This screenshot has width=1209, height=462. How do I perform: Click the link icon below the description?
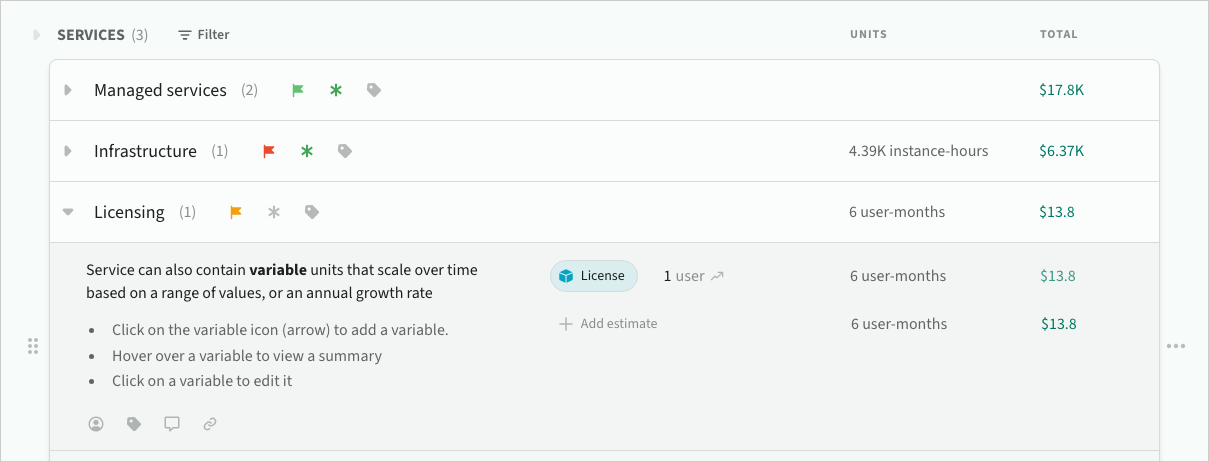210,424
